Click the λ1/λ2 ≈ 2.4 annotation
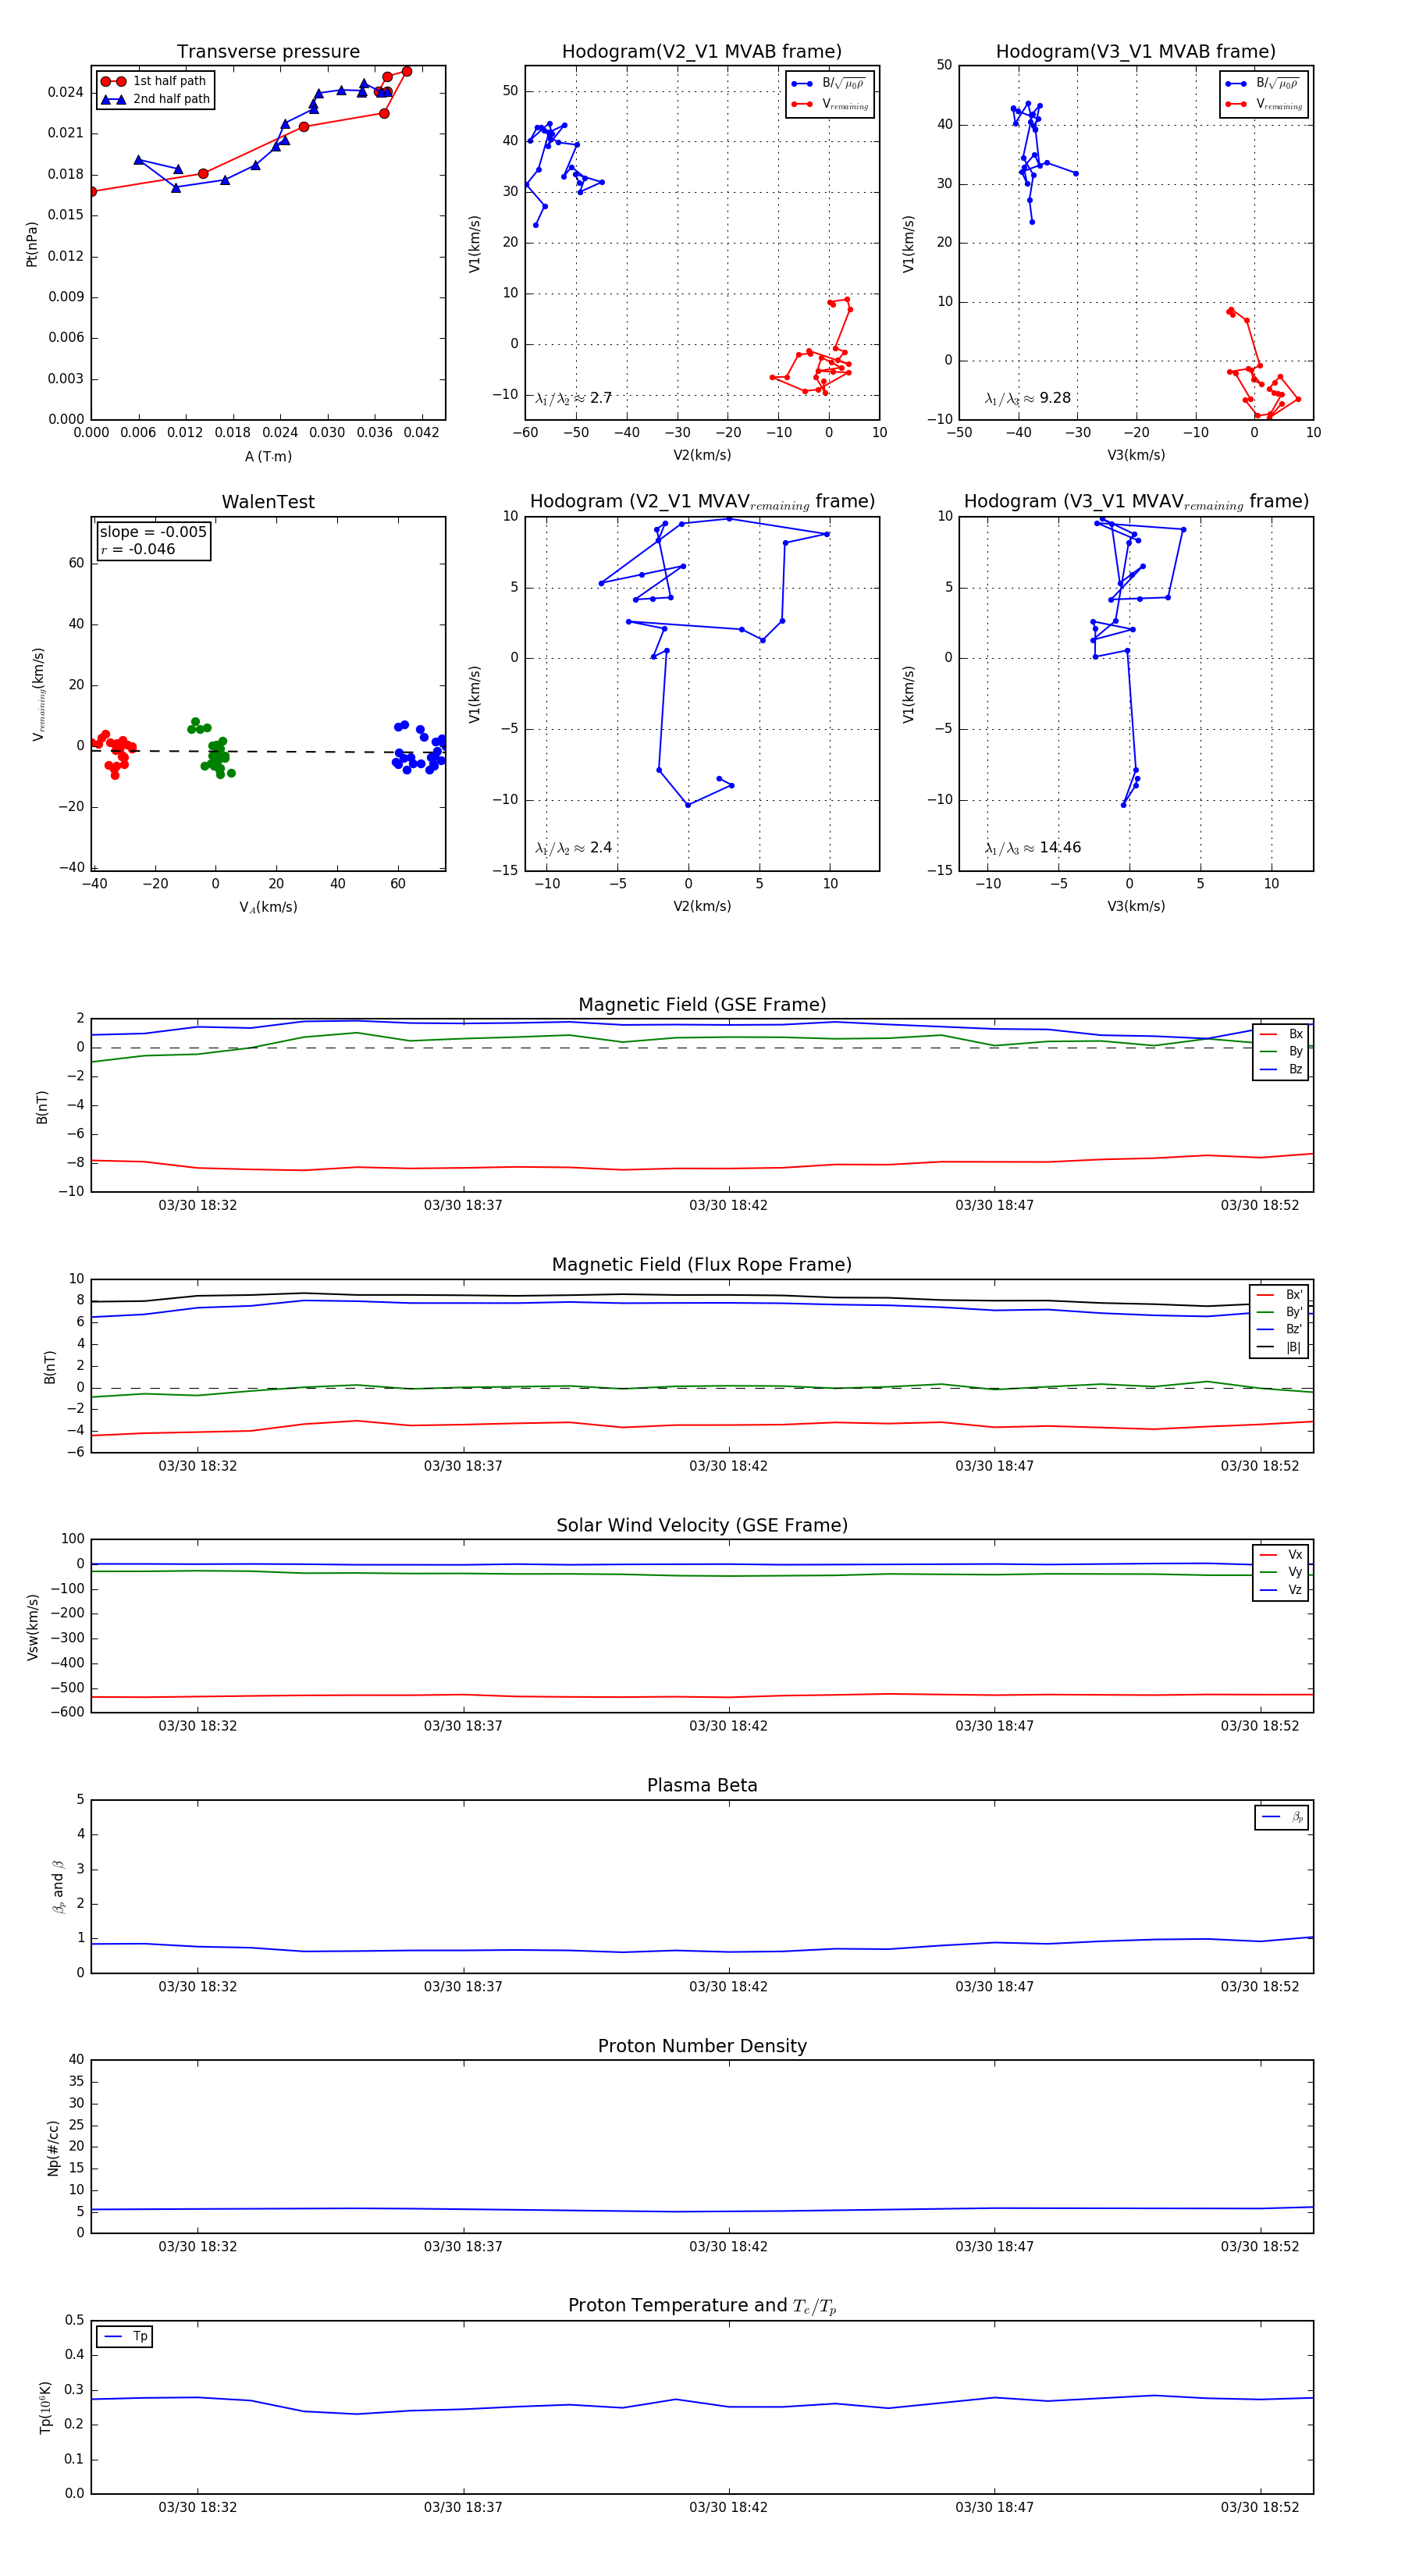This screenshot has width=1405, height=2576. [x=574, y=848]
